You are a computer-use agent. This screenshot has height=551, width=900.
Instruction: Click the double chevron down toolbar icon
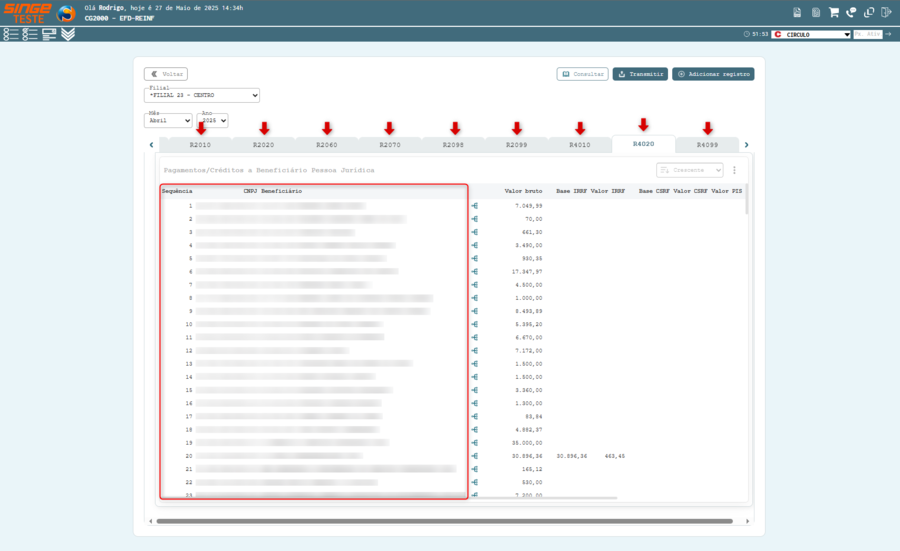[x=68, y=34]
